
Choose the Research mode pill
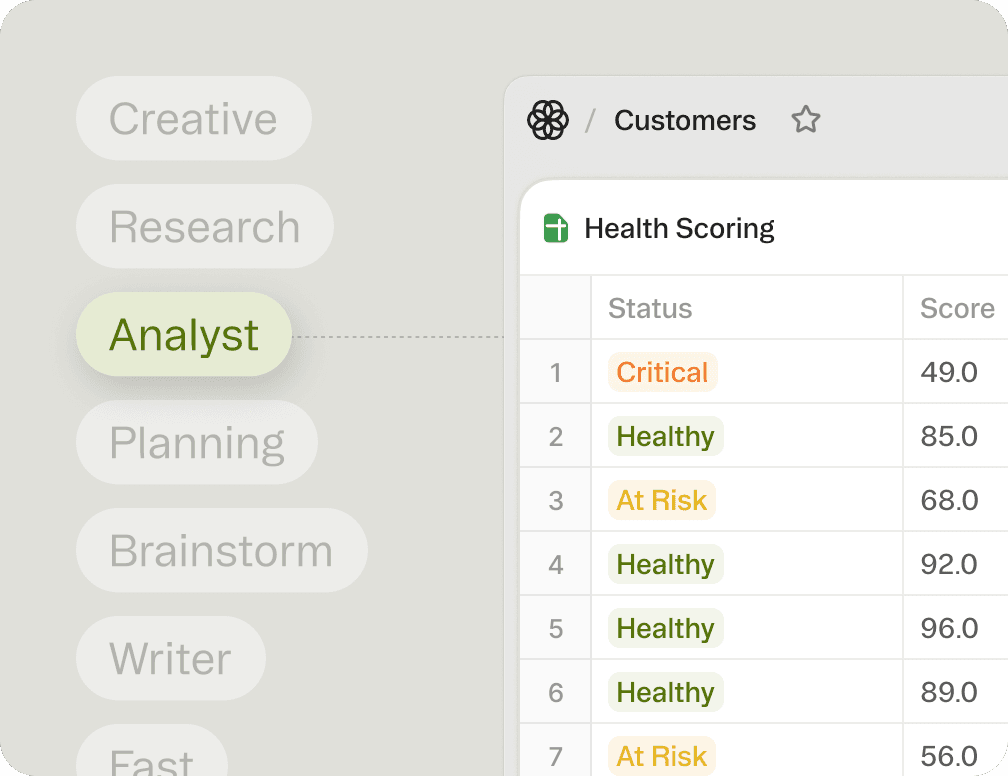coord(204,227)
